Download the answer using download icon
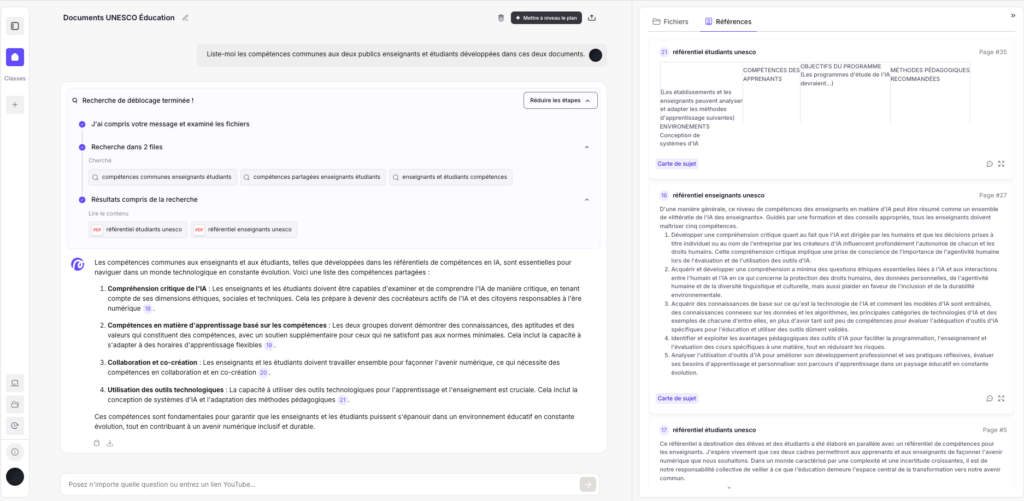1024x501 pixels. click(110, 443)
